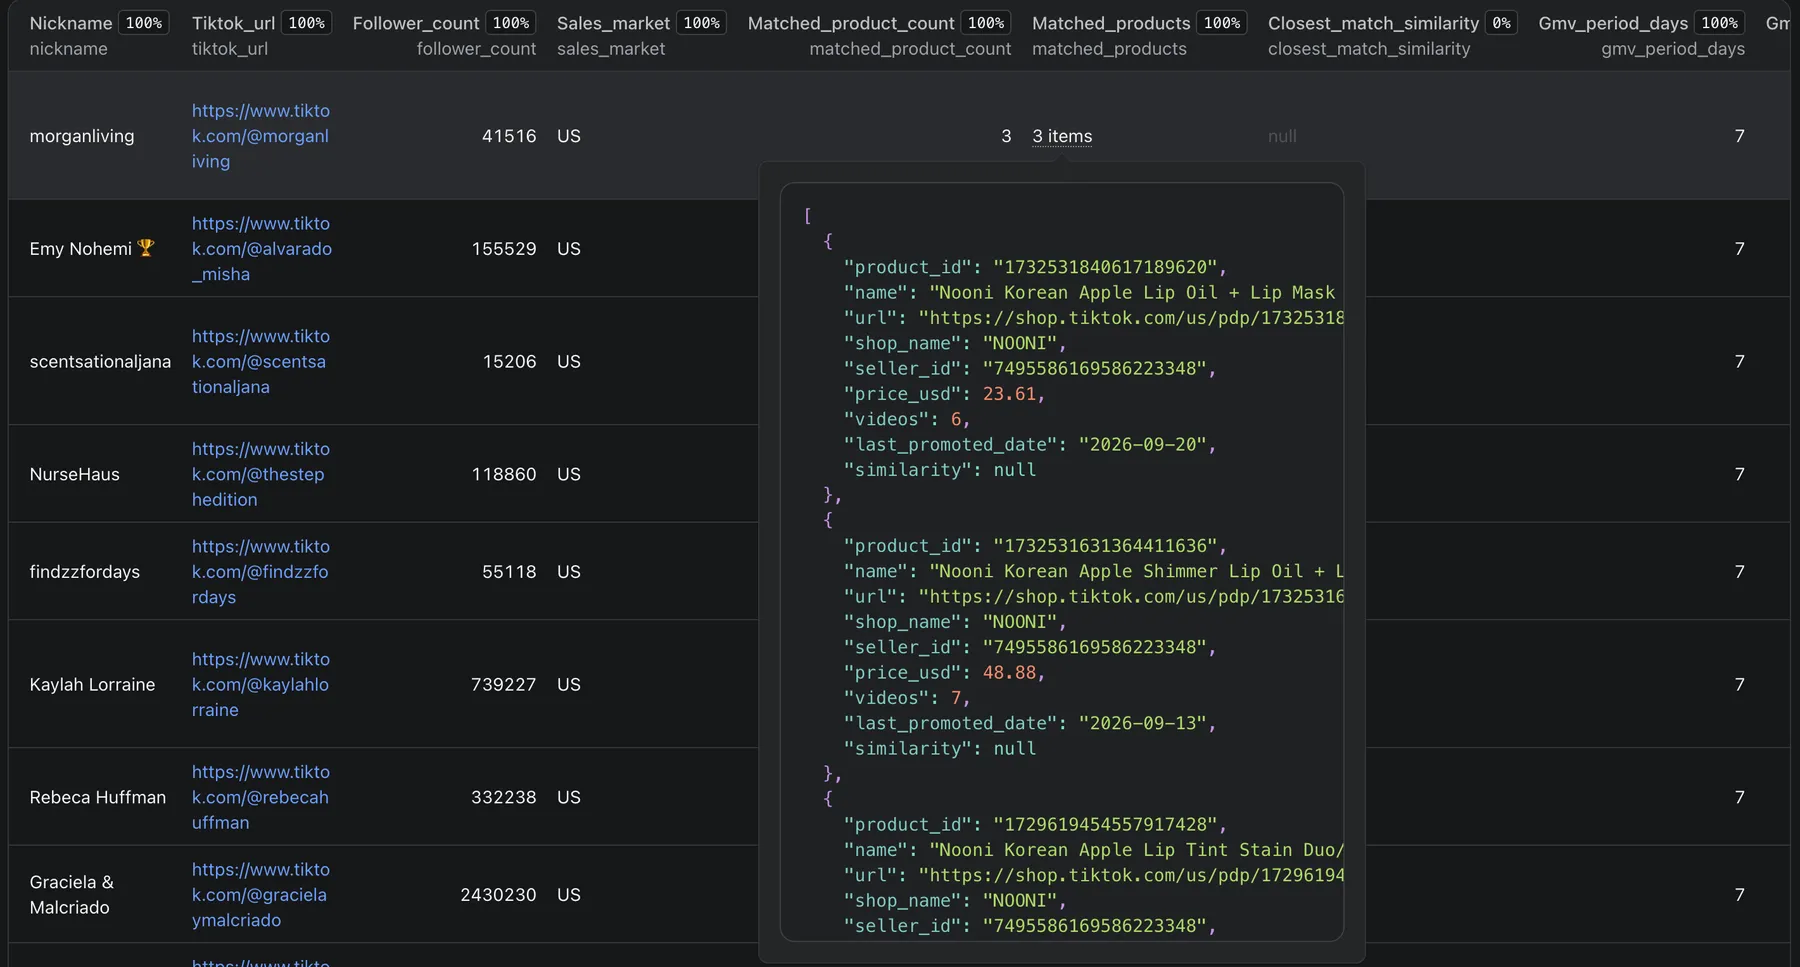Click follower count 155529

(x=504, y=249)
